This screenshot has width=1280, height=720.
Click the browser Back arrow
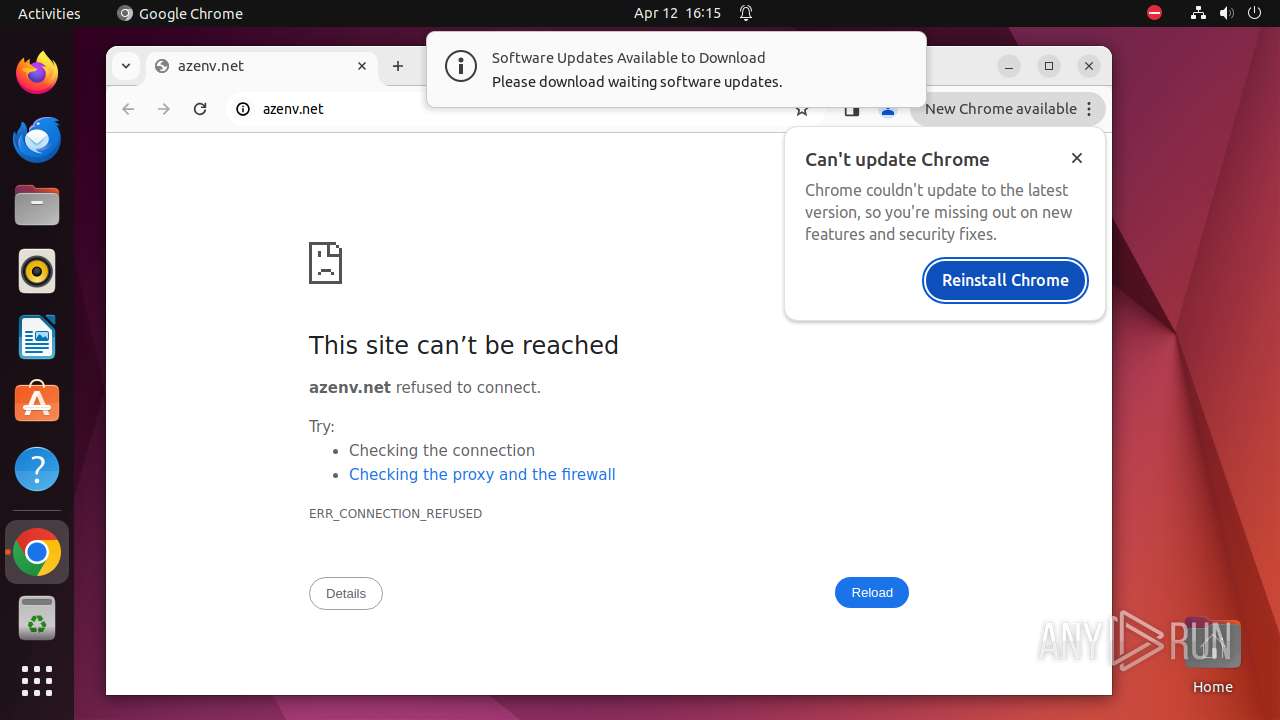pyautogui.click(x=128, y=109)
